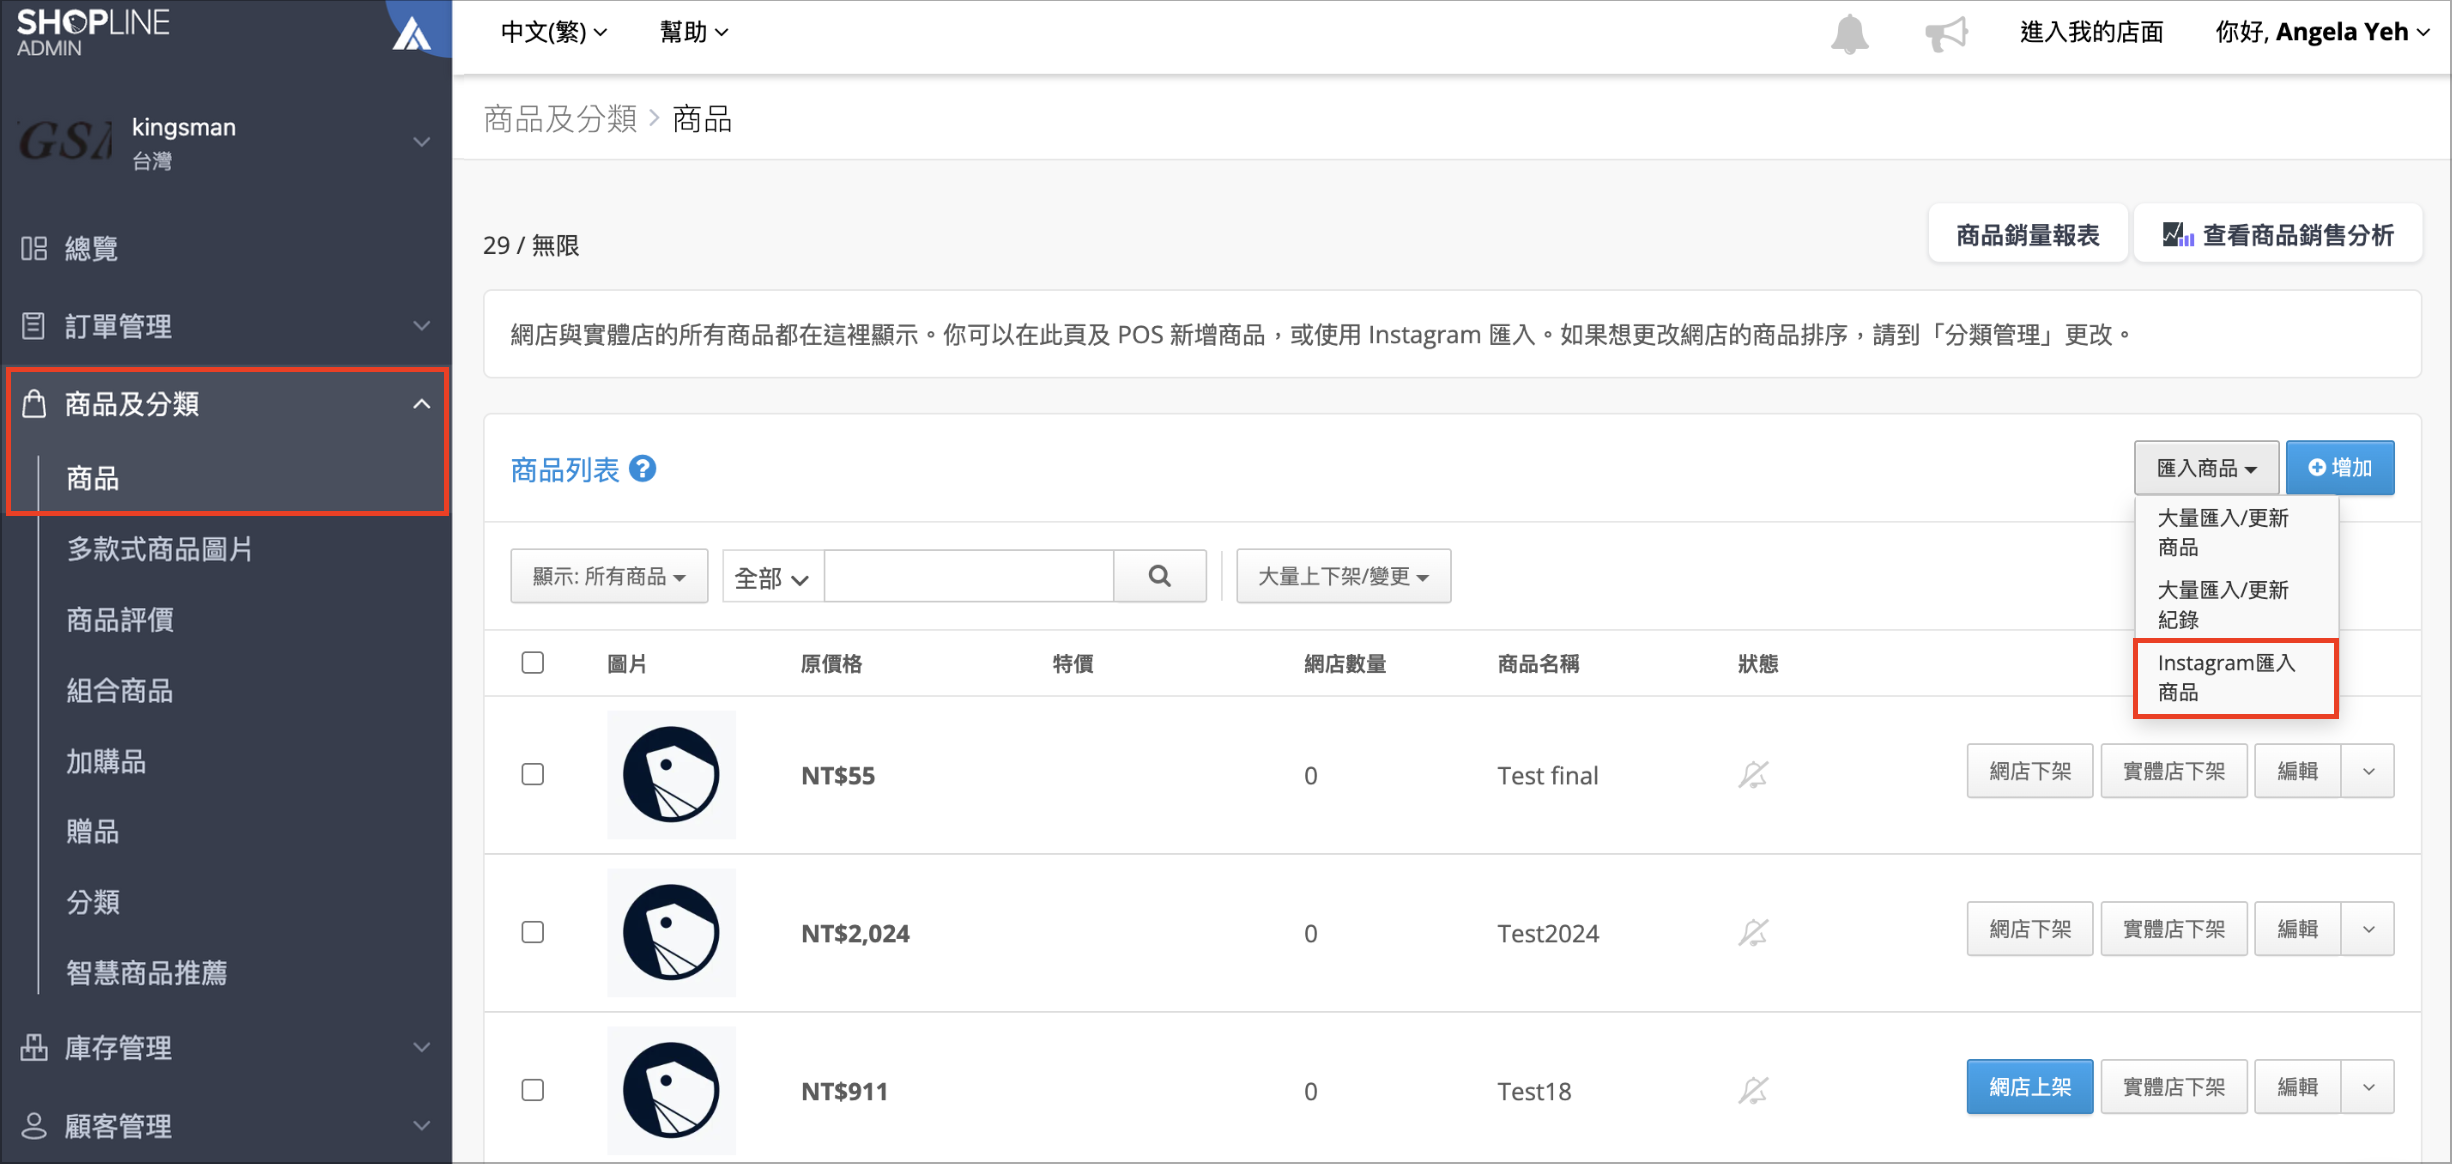Open the 幫助 help dropdown

pos(694,32)
